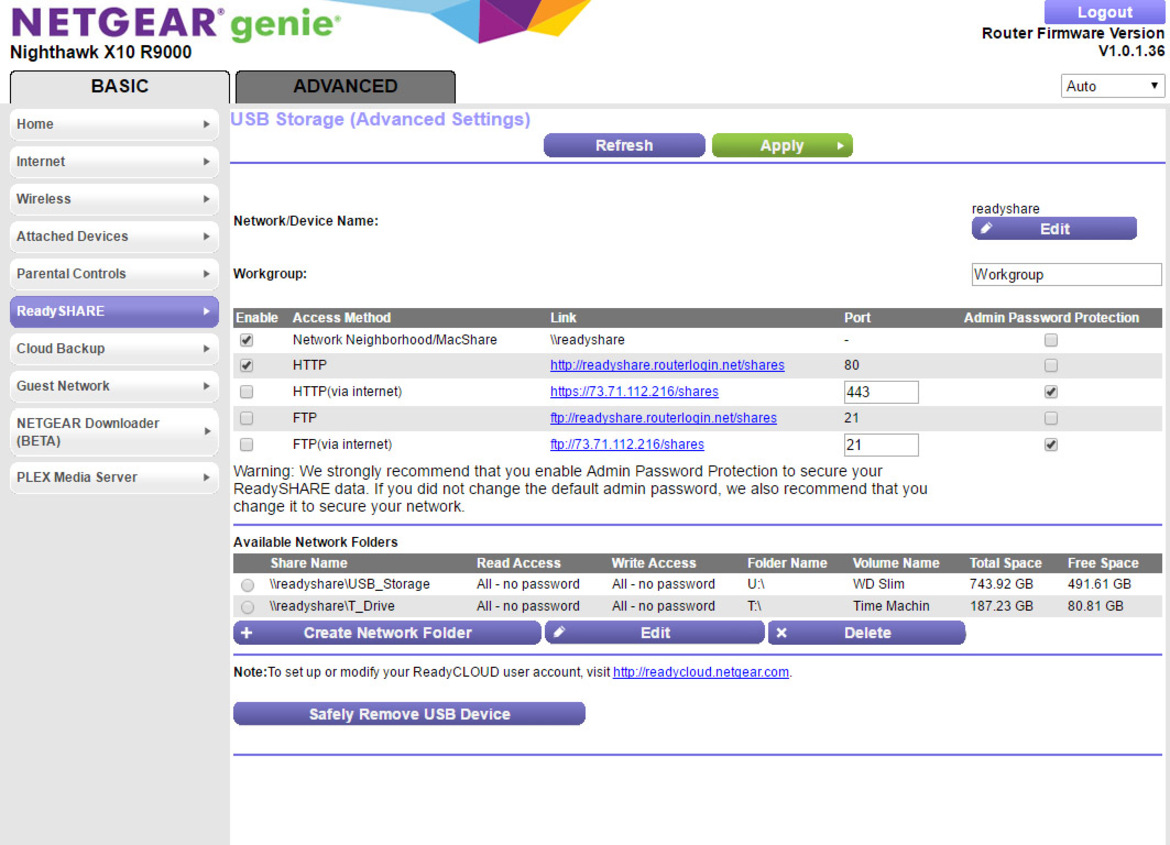This screenshot has height=845, width=1170.
Task: Open the Home menu item
Action: coord(114,124)
